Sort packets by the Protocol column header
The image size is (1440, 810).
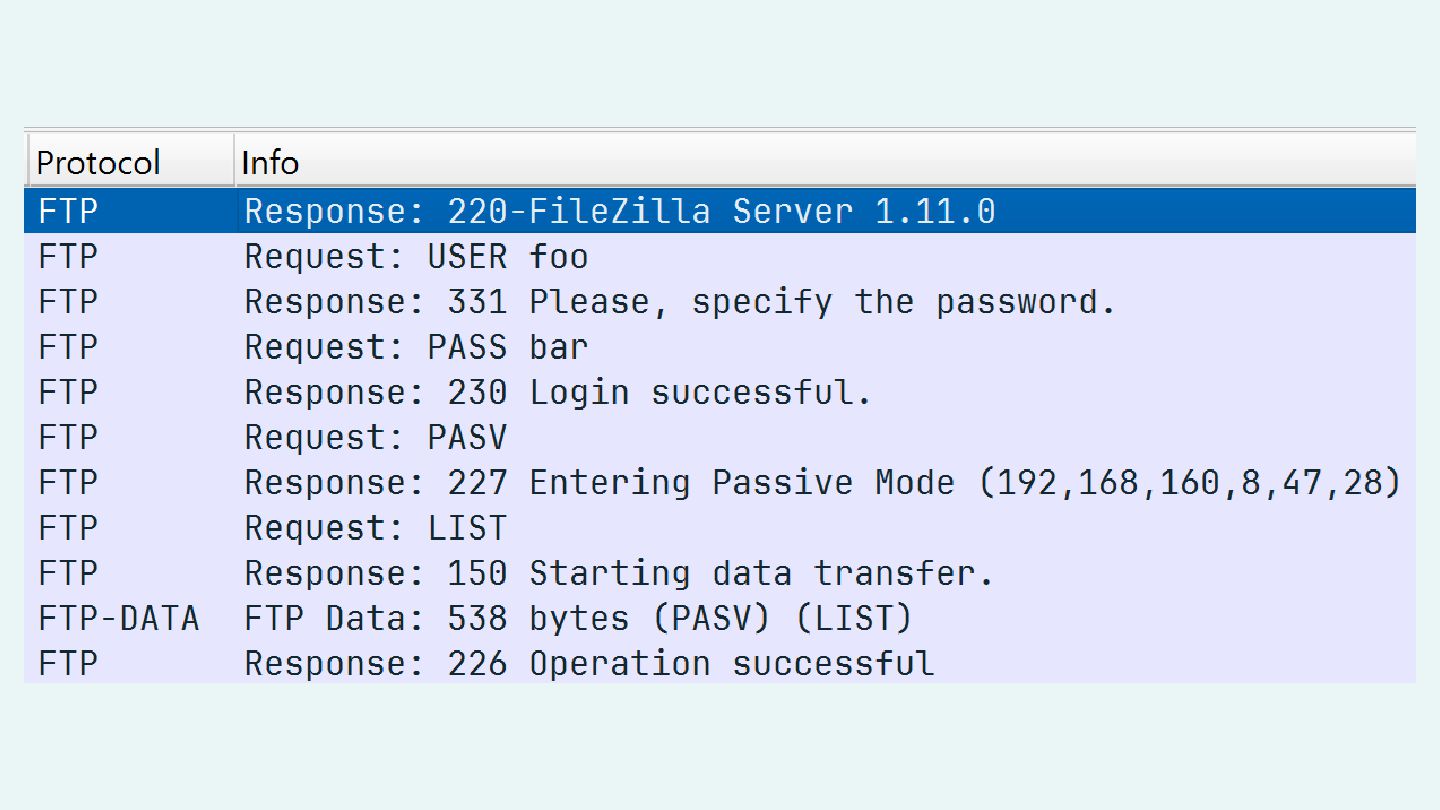pos(130,162)
